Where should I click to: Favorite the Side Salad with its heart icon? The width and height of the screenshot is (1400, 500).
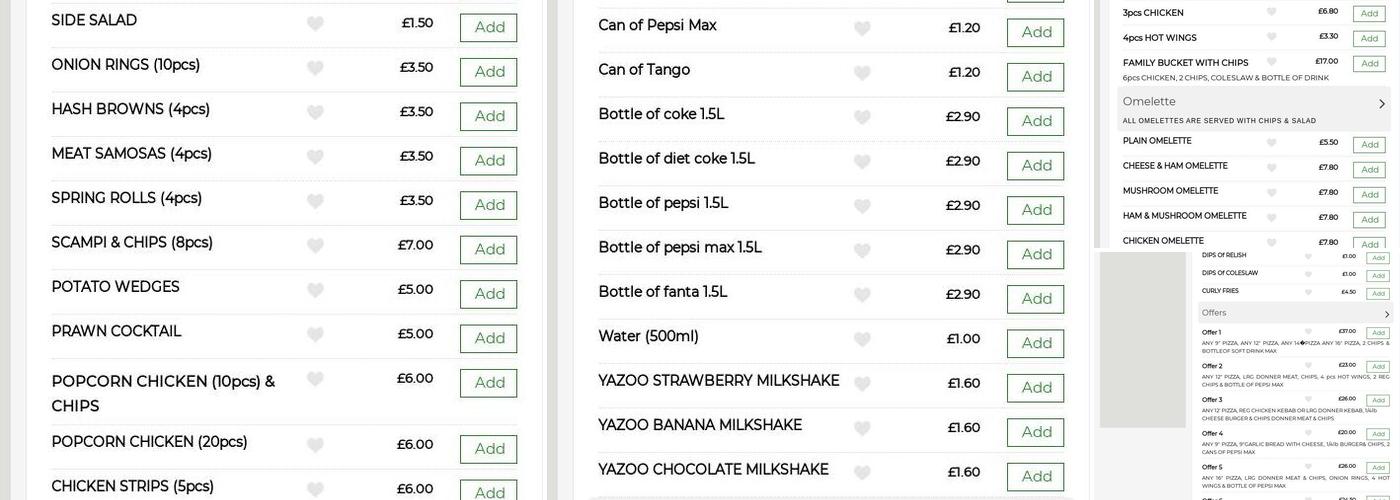coord(315,24)
